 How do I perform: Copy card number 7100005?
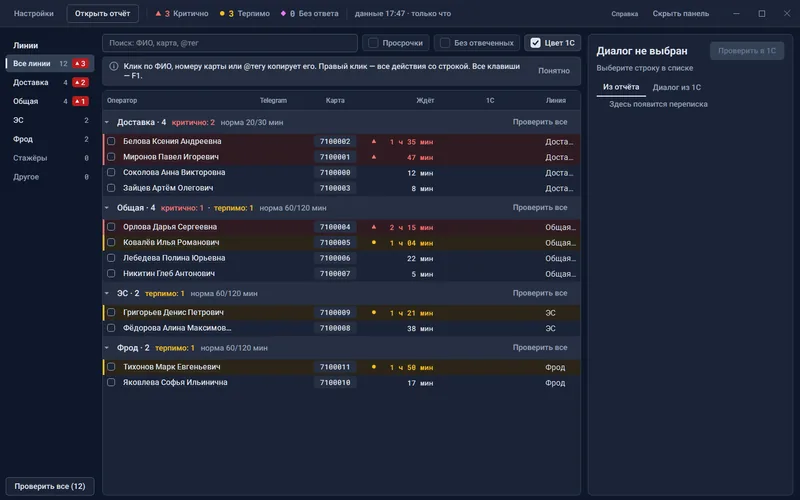pos(335,243)
